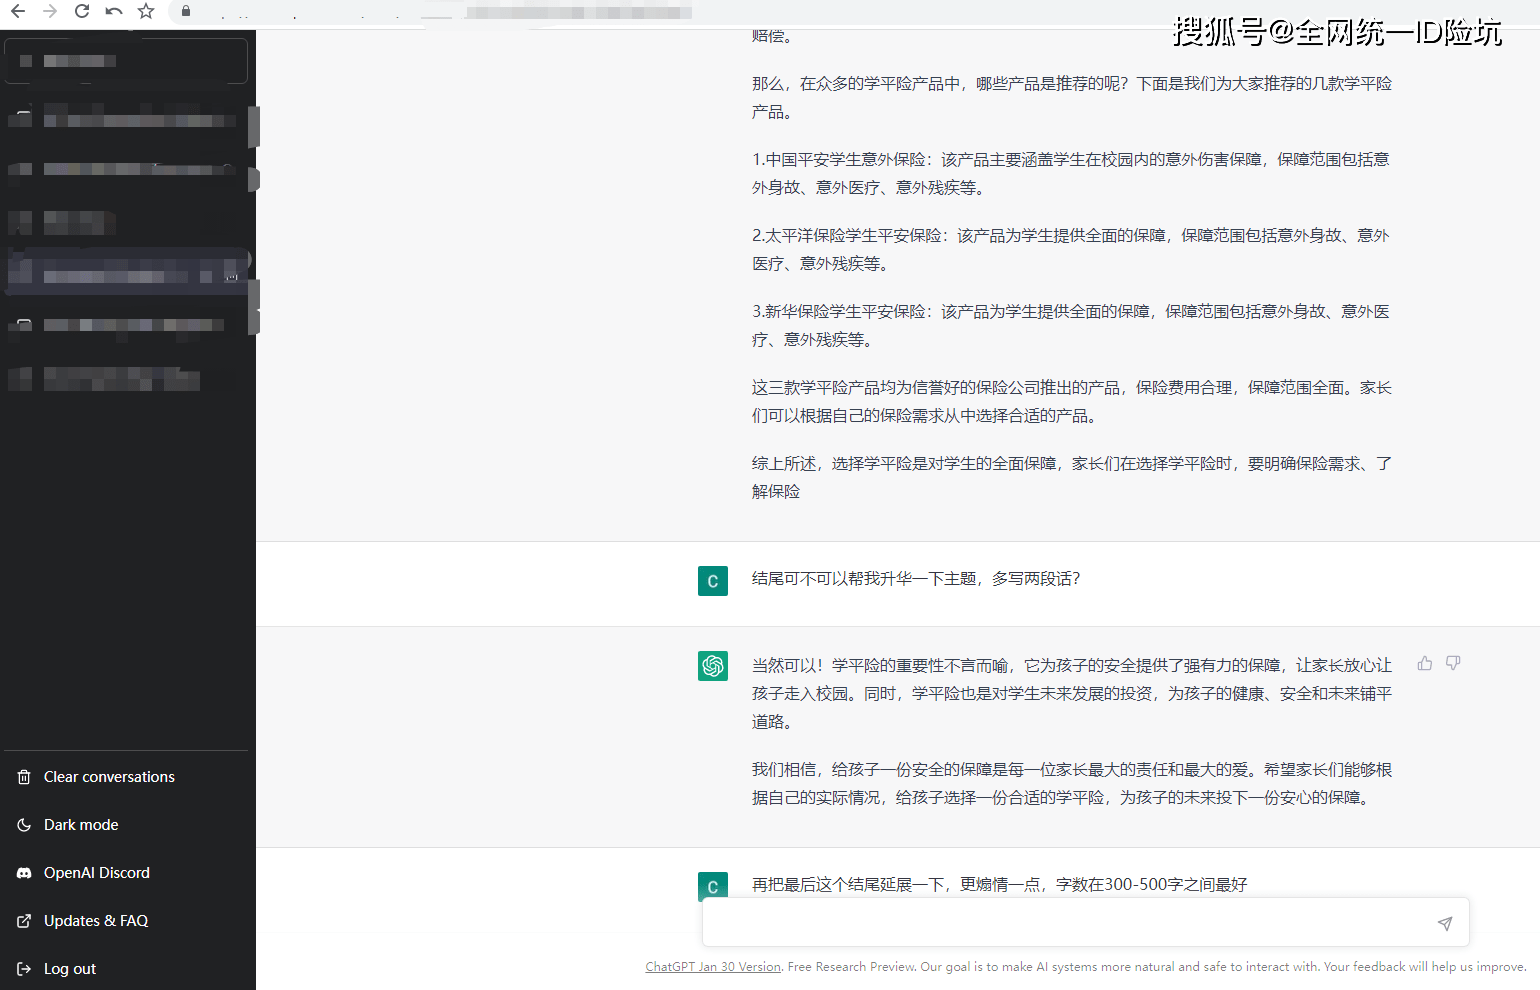Click the padlock icon in the address bar
Image resolution: width=1540 pixels, height=990 pixels.
[x=186, y=12]
